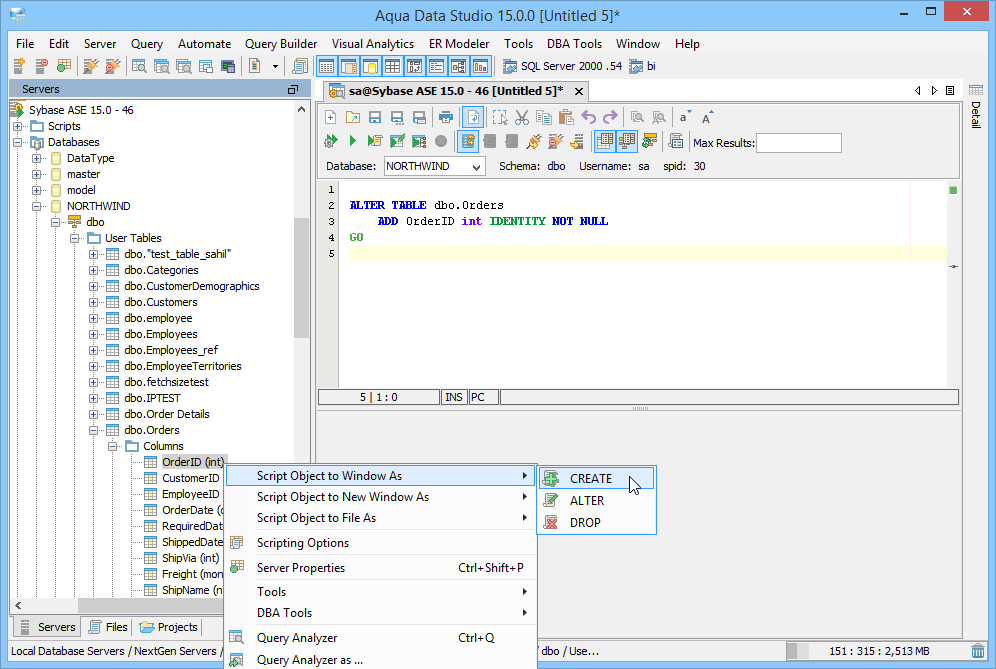This screenshot has width=996, height=669.
Task: Toggle the pivot grid results button
Action: coord(626,141)
